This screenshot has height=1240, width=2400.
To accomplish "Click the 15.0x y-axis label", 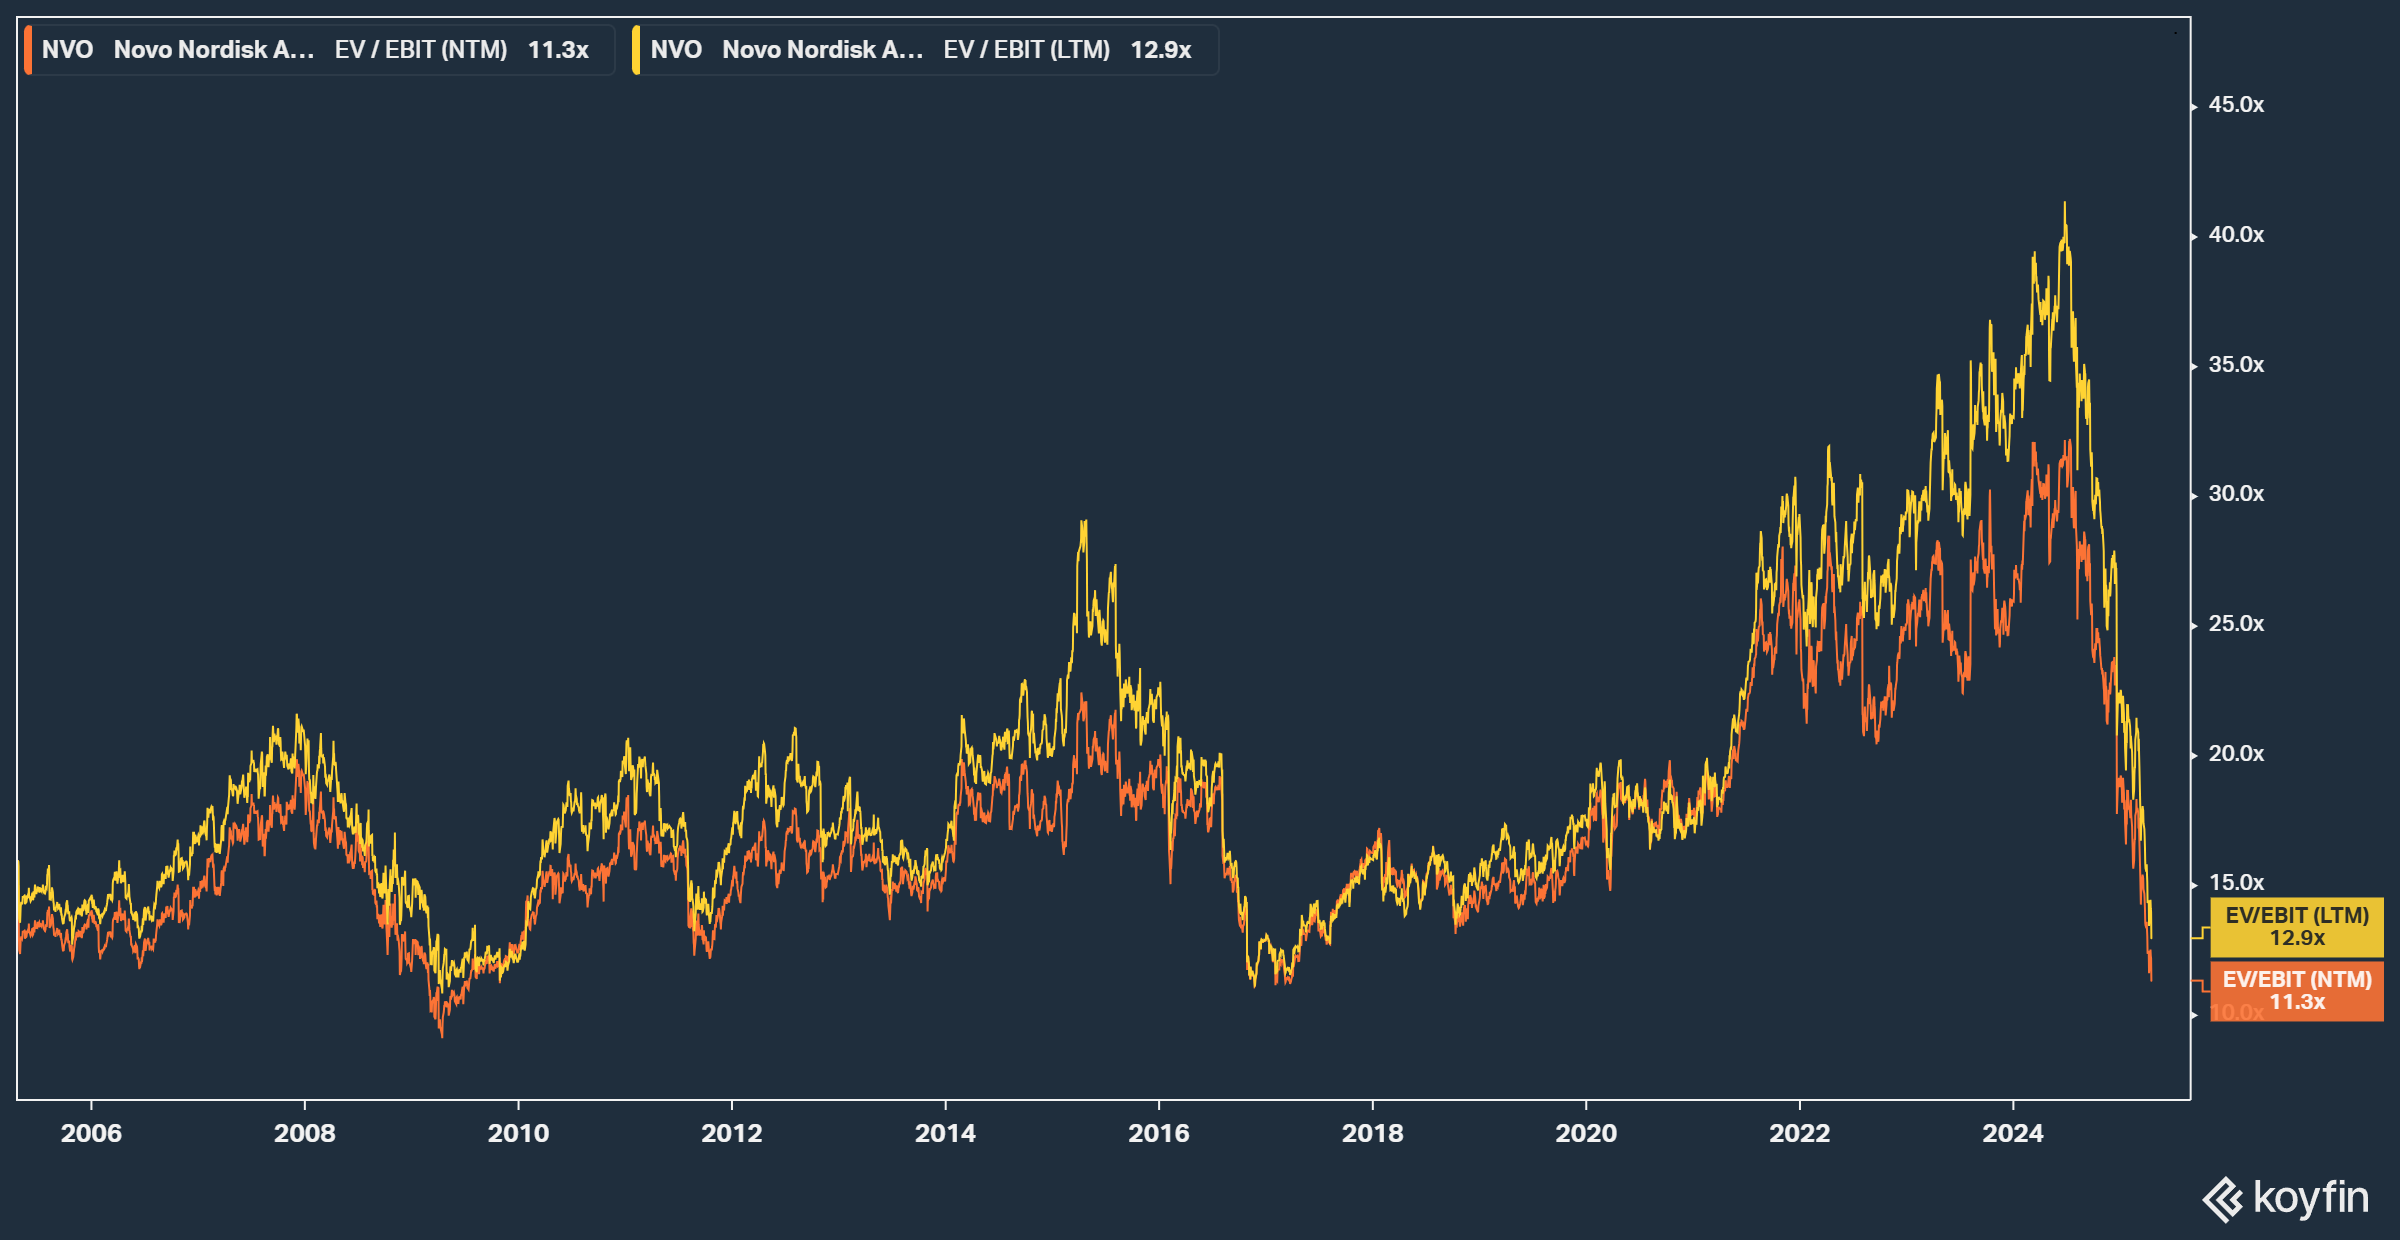I will click(2236, 883).
